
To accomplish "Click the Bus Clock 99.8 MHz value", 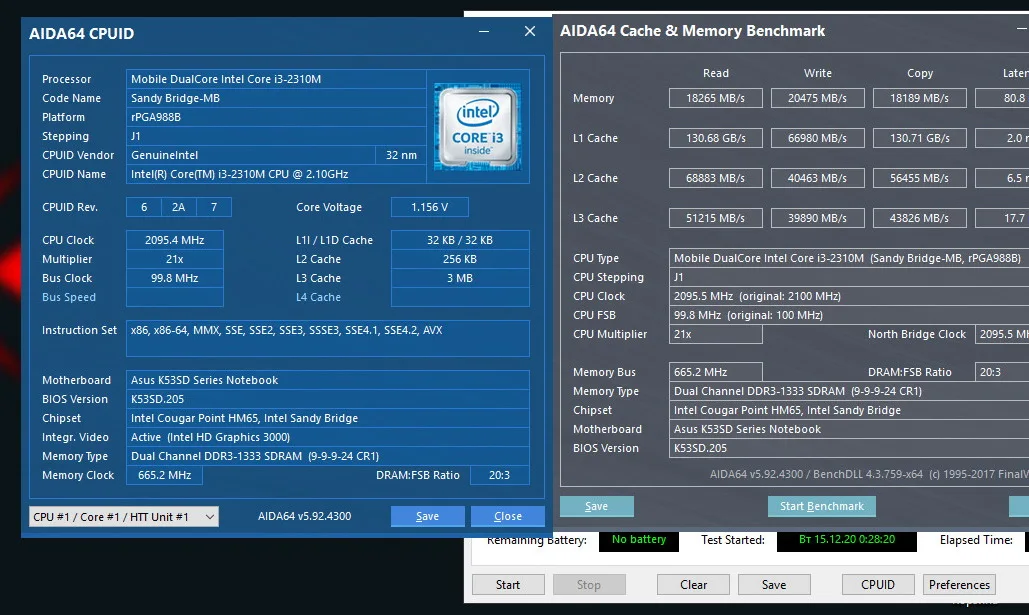I will click(175, 278).
